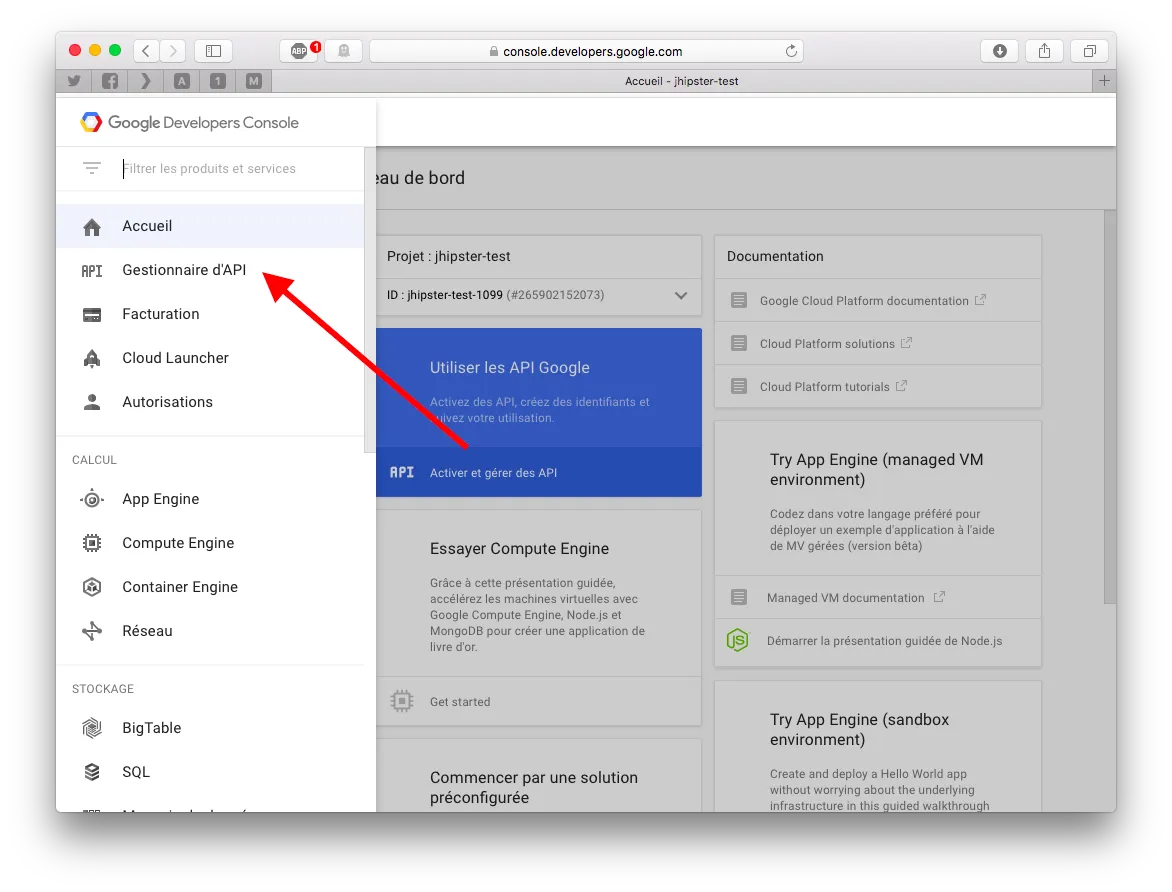Open Cloud Launcher menu item
The width and height of the screenshot is (1172, 892).
[x=211, y=358]
